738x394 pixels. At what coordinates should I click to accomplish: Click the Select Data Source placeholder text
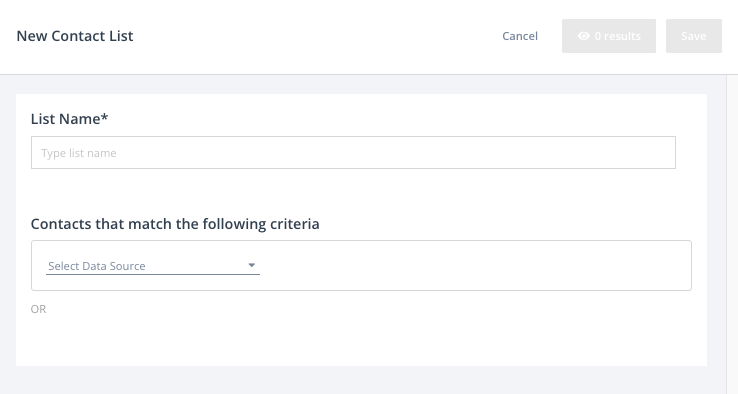click(96, 266)
